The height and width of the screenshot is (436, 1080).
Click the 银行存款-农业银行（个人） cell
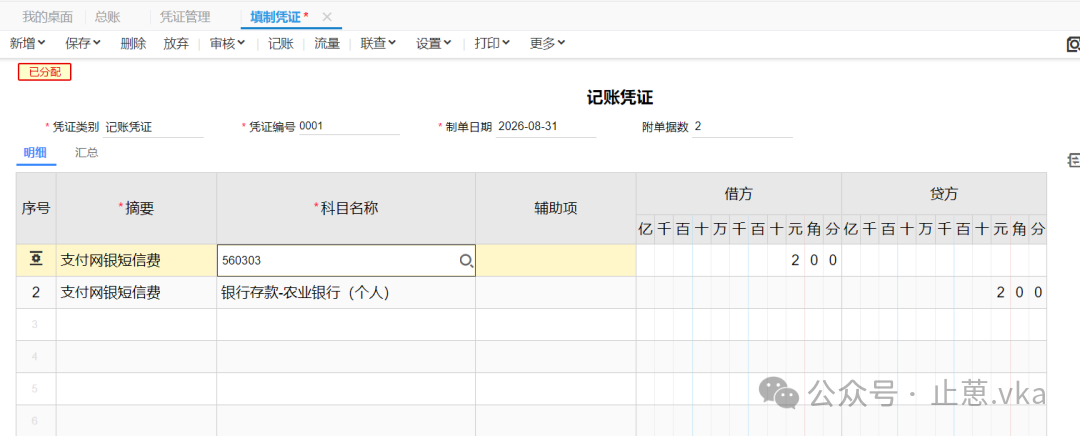[346, 293]
